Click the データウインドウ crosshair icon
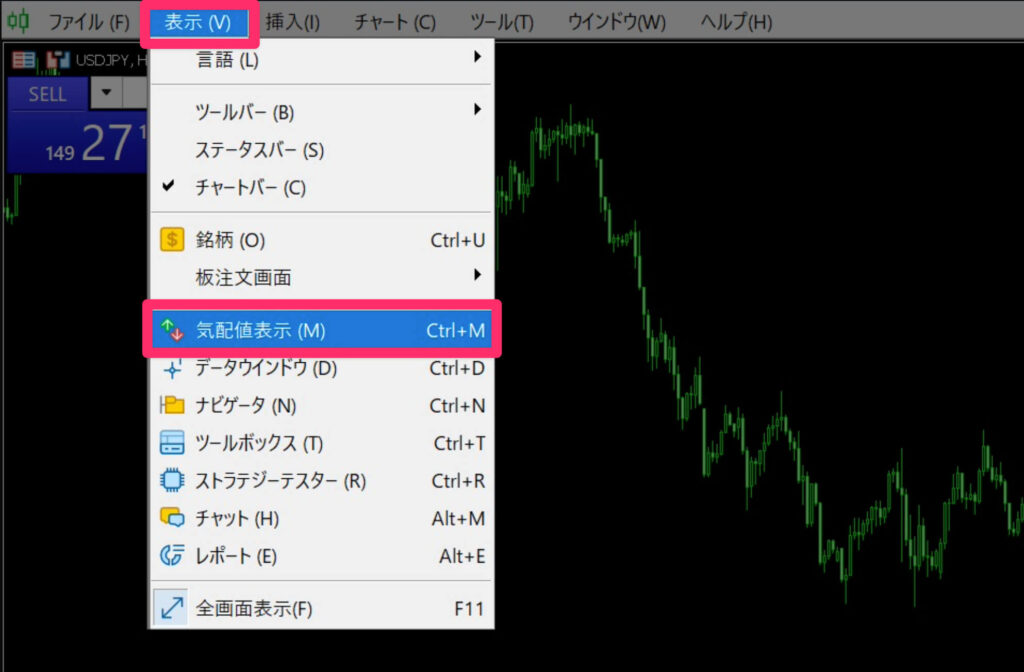This screenshot has width=1024, height=672. tap(170, 367)
